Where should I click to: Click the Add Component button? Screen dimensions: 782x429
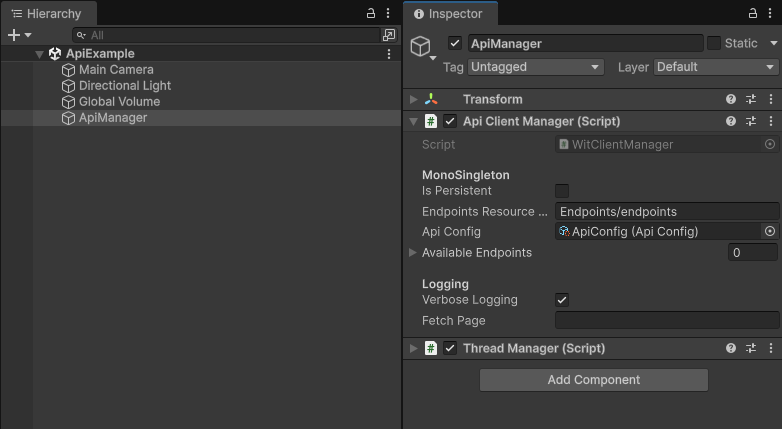pyautogui.click(x=593, y=380)
